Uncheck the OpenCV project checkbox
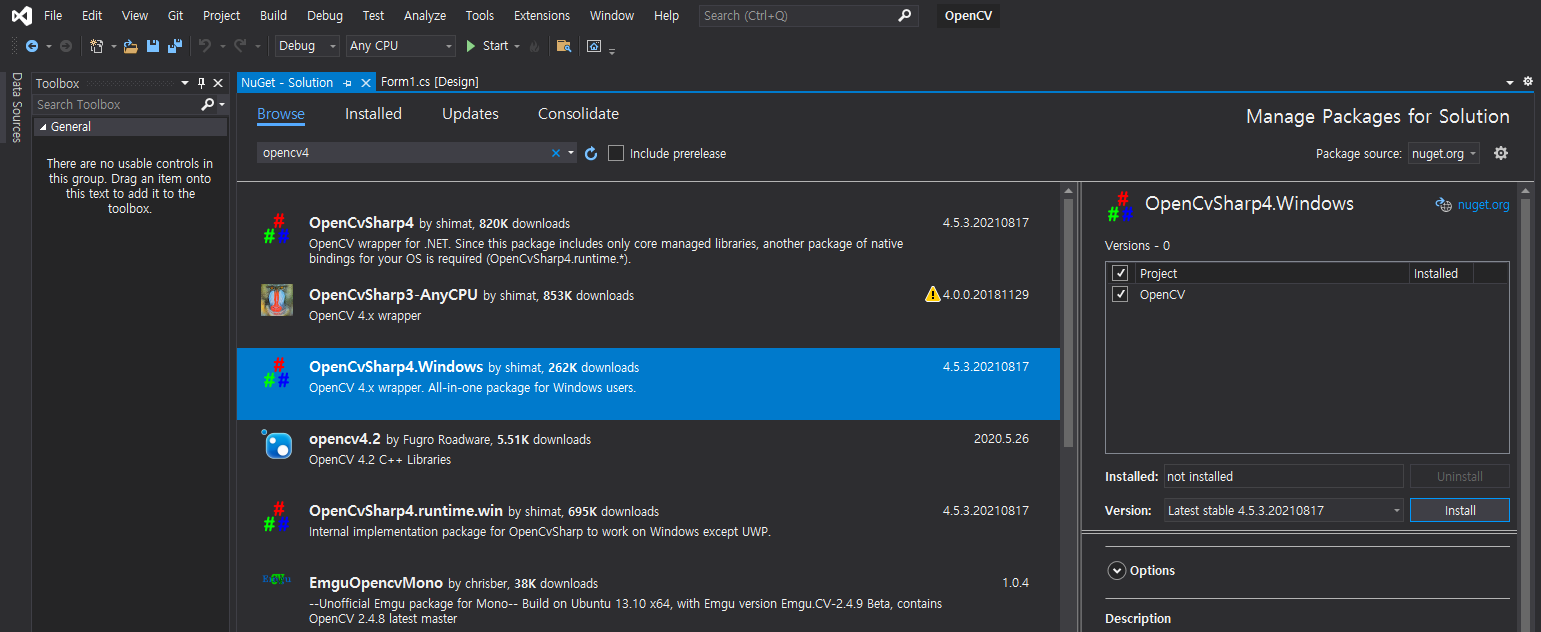The height and width of the screenshot is (632, 1541). pos(1120,294)
